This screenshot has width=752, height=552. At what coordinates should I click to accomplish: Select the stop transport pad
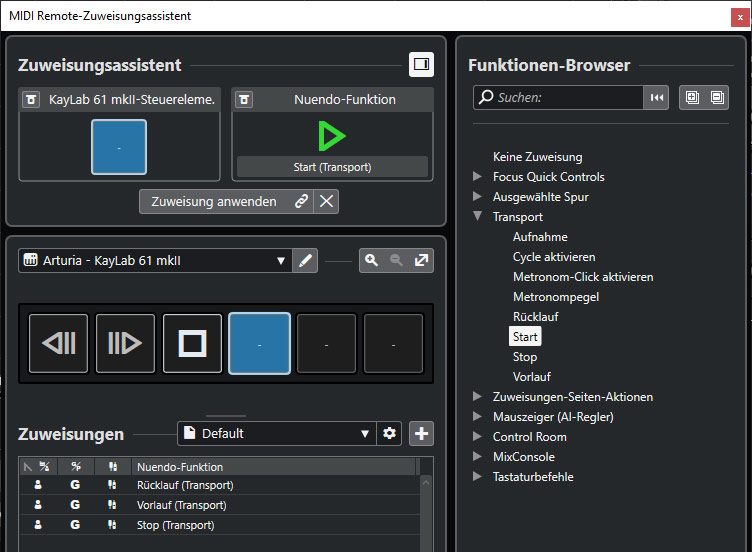click(x=192, y=344)
